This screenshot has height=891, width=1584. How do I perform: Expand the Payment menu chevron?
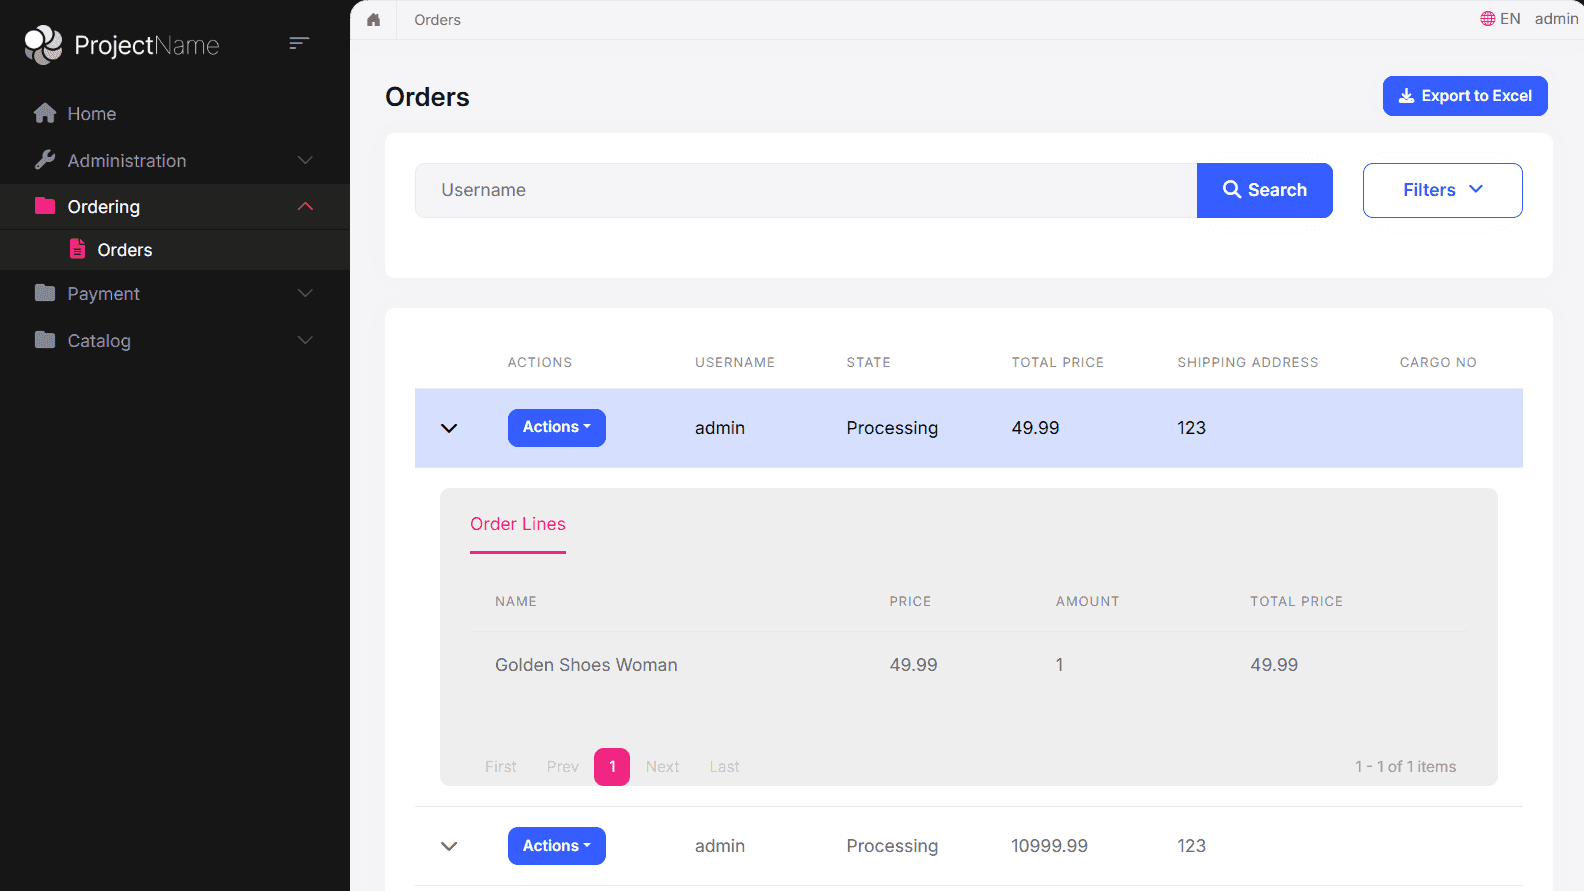(306, 293)
